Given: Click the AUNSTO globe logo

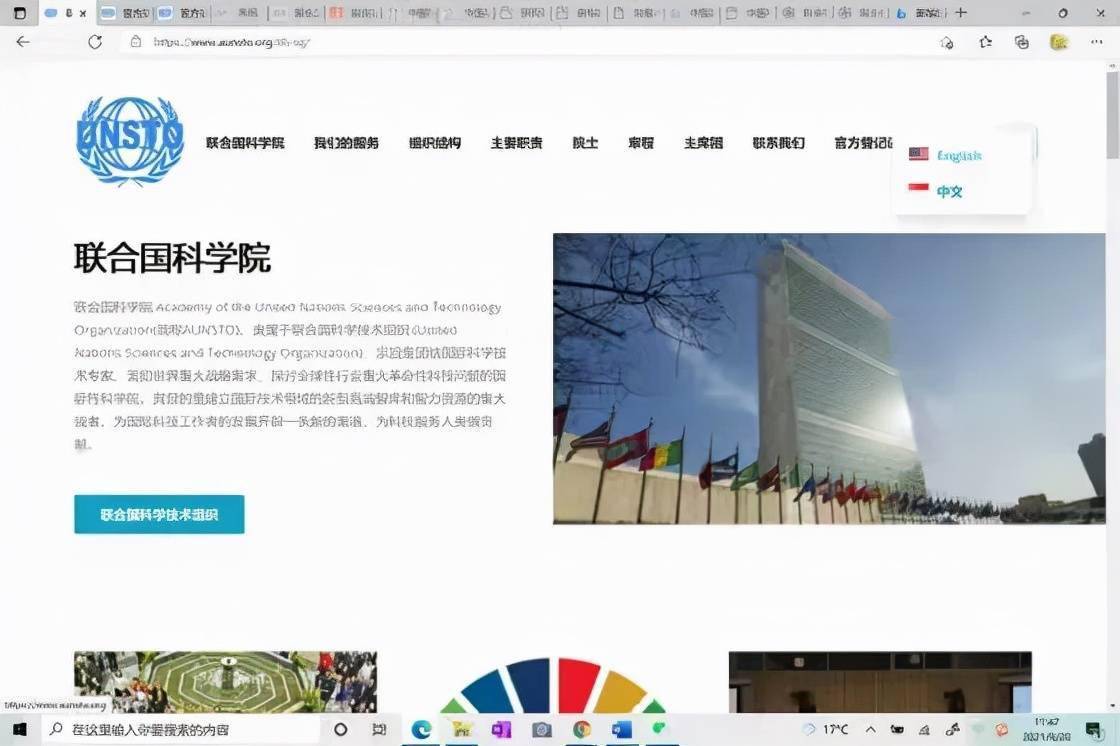Looking at the screenshot, I should 129,139.
